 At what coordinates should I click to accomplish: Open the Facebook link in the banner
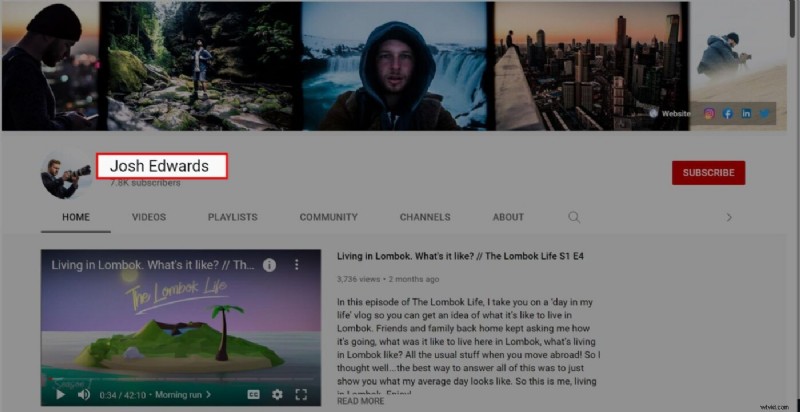pyautogui.click(x=728, y=114)
